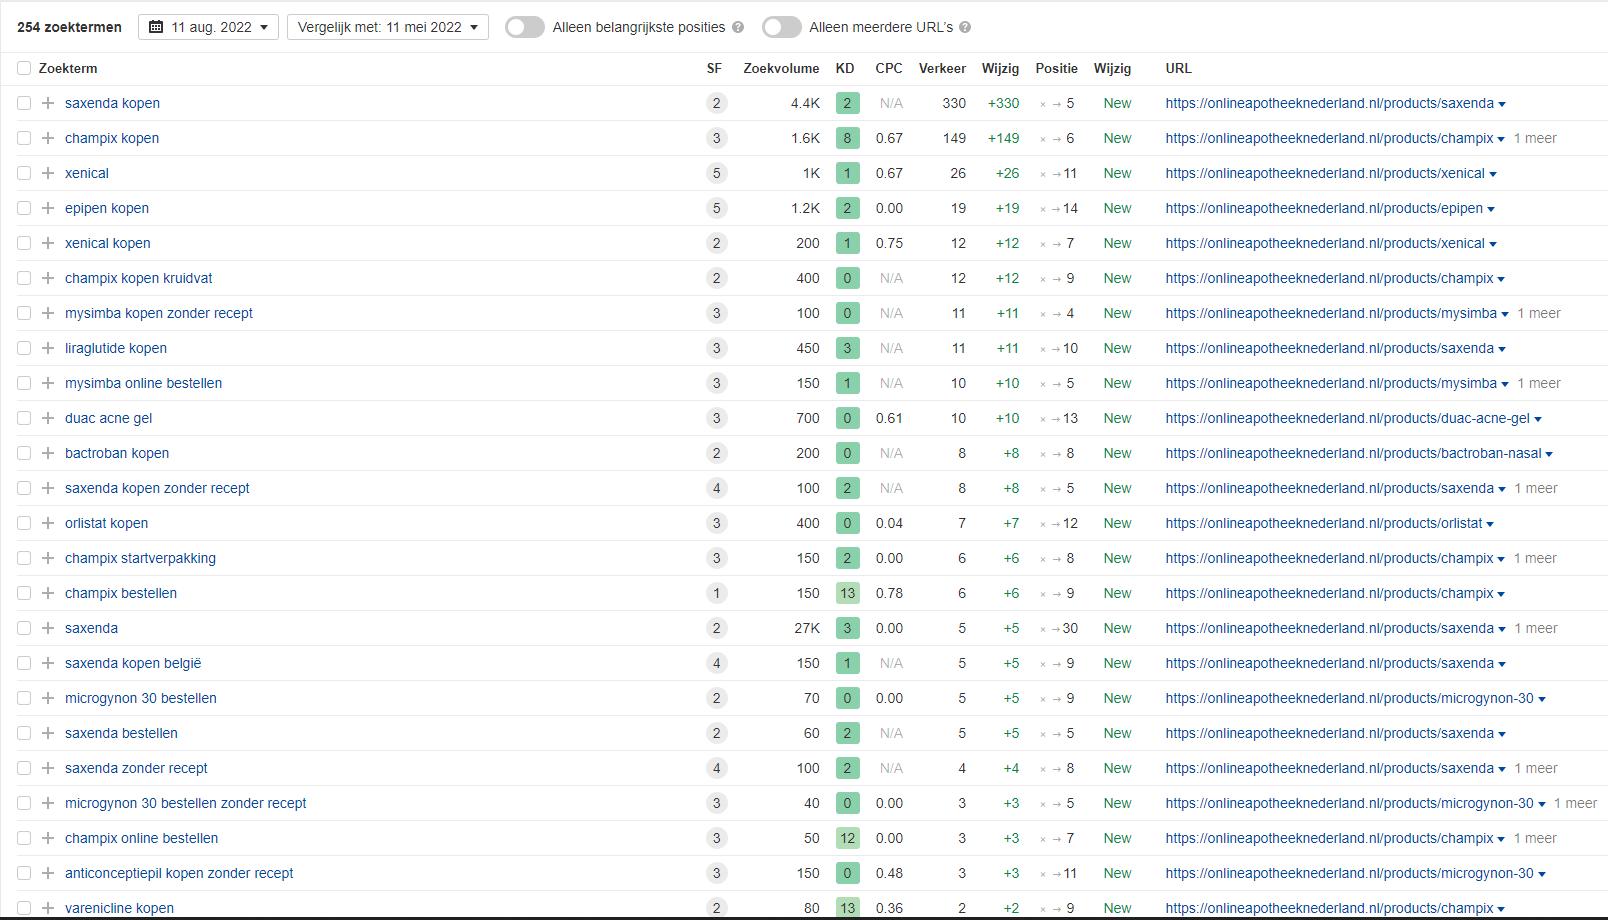Click KD badge 13 in champix bestellen row
Viewport: 1608px width, 920px height.
(x=847, y=593)
